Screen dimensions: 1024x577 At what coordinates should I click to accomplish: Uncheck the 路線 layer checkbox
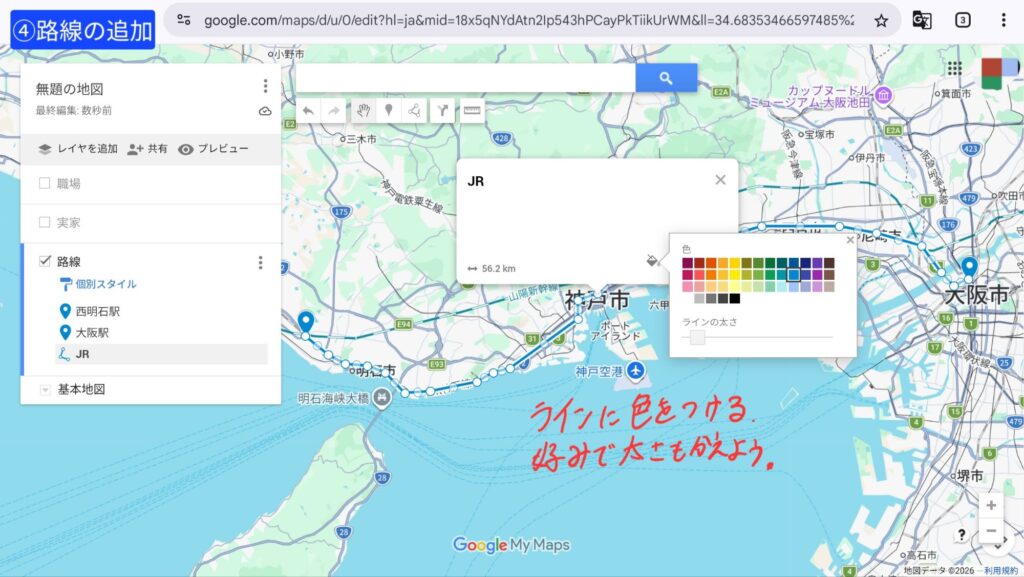[x=44, y=261]
